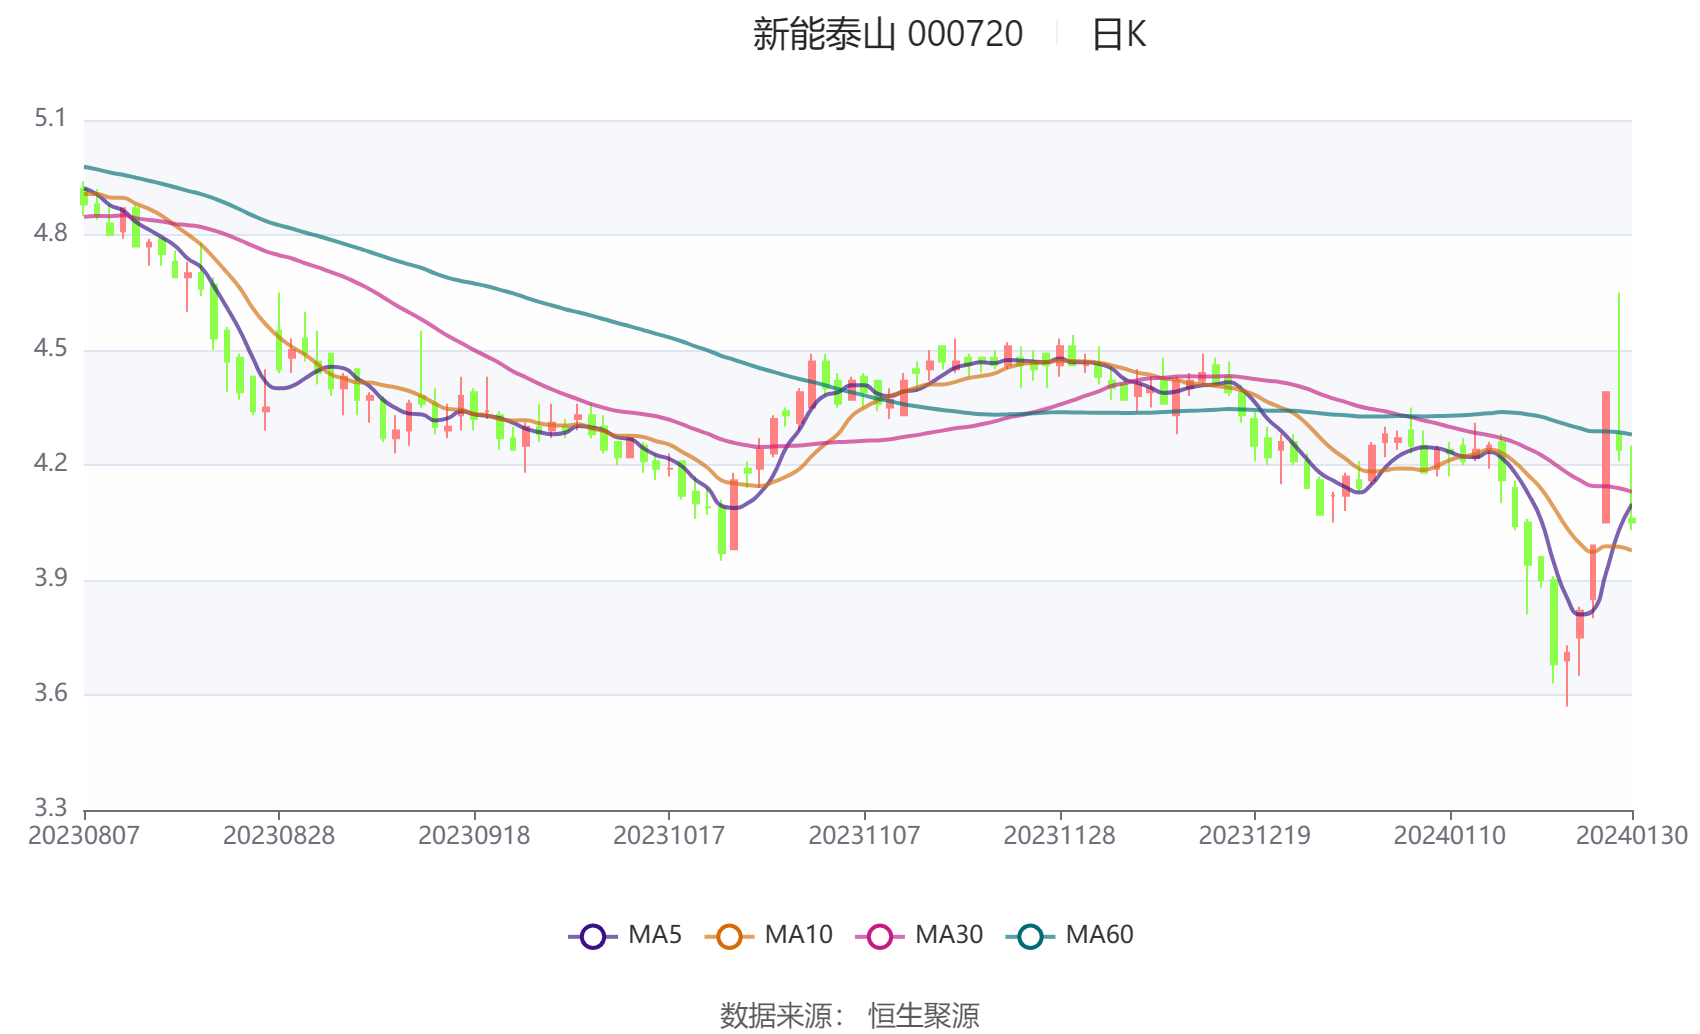Click the chart title 新能泰山 000720
The image size is (1700, 1034).
pyautogui.click(x=888, y=35)
